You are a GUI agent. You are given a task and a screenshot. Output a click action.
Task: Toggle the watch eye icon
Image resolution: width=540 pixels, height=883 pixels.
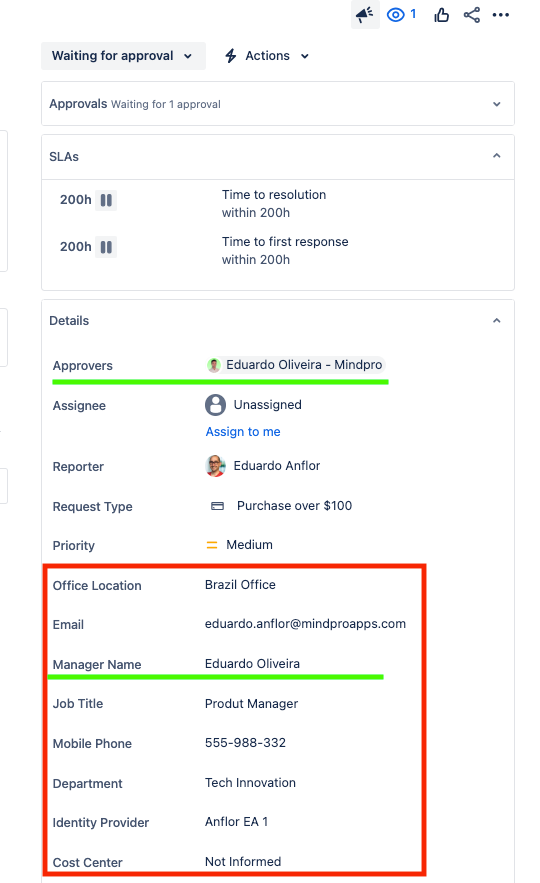[x=396, y=15]
